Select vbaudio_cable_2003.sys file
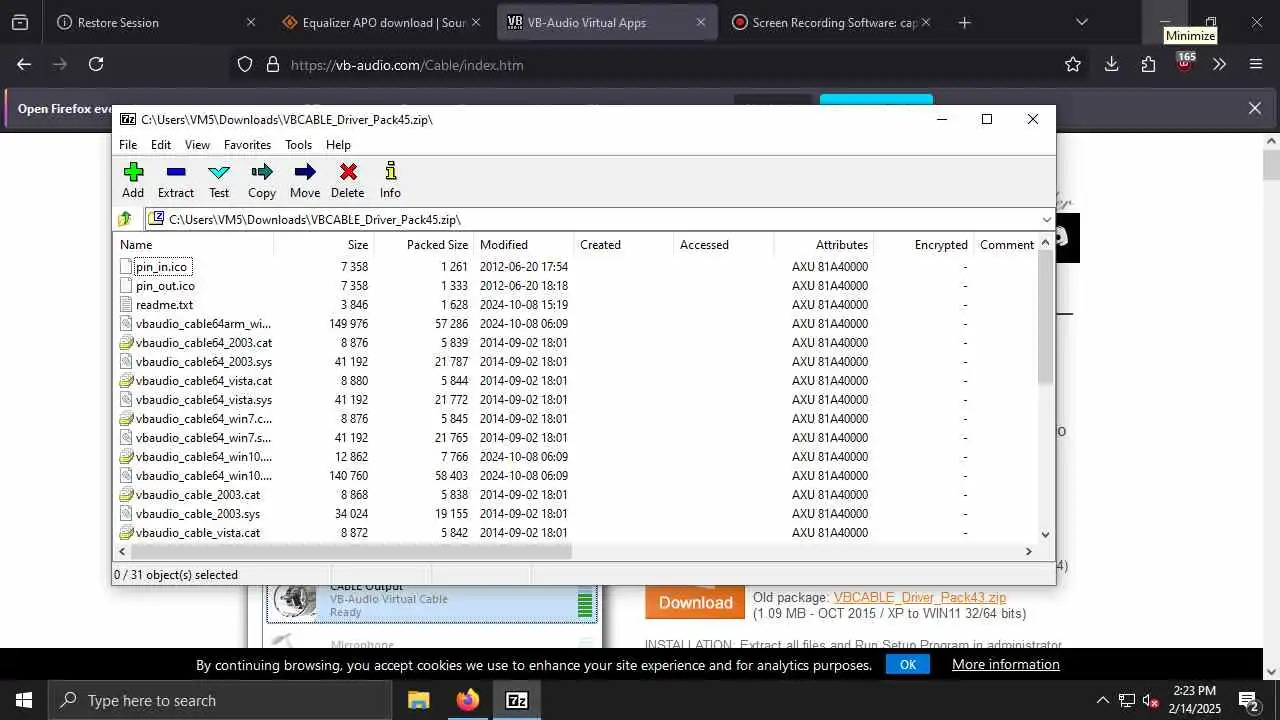1280x720 pixels. tap(198, 514)
